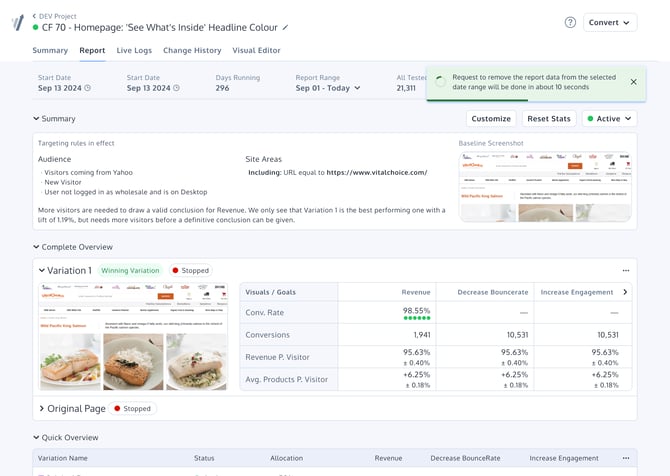Open the three-dot menu for Variation 1
The image size is (670, 476).
[626, 270]
